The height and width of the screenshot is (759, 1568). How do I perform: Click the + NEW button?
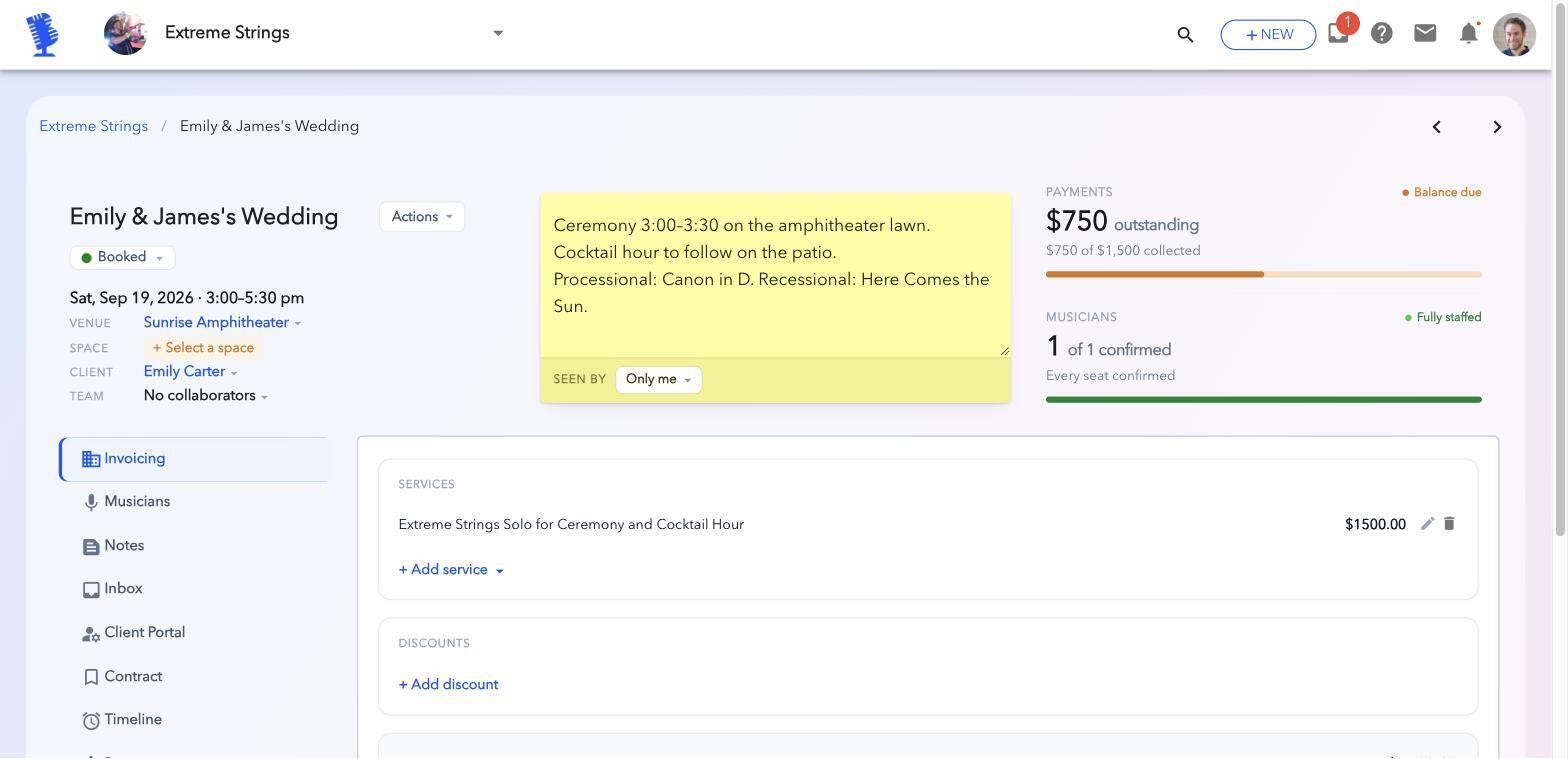[1268, 34]
